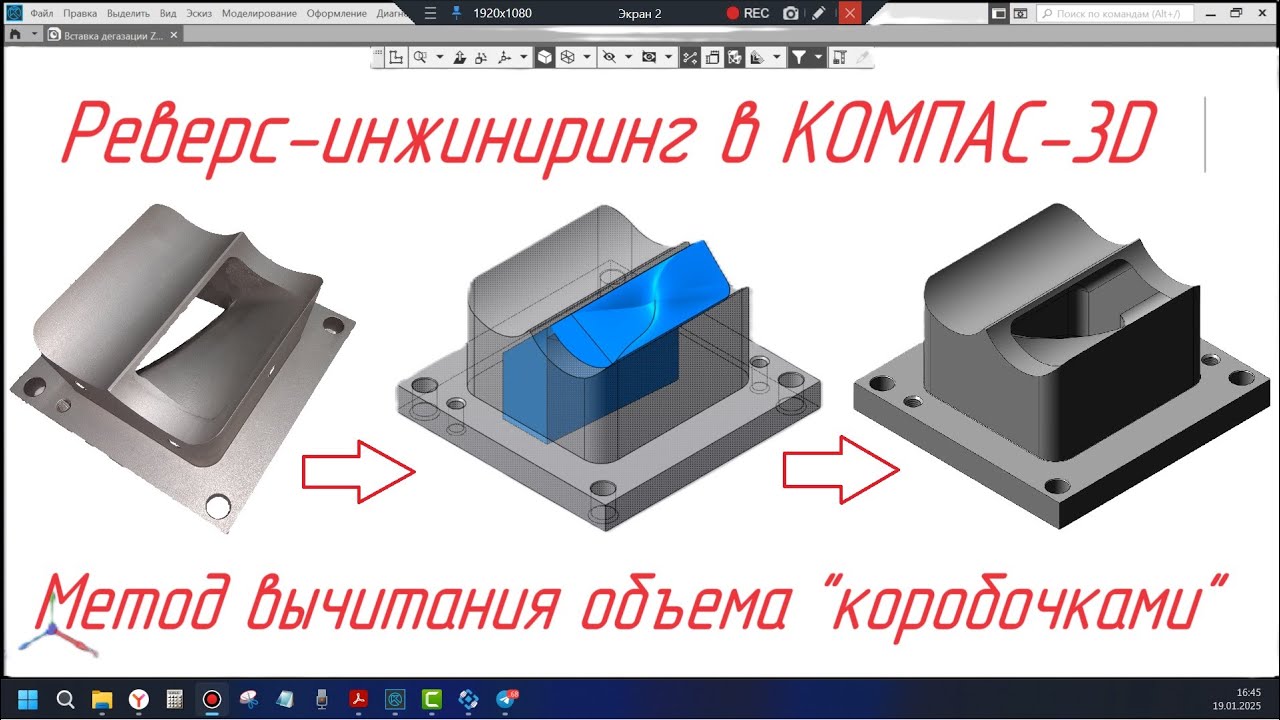Click the layers display icon
The width and height of the screenshot is (1280, 720).
pos(757,58)
